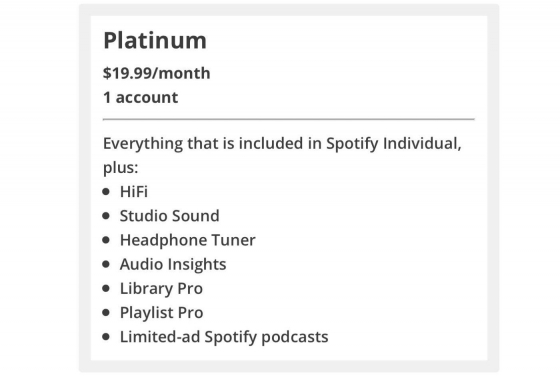
Task: Select the Playlist Pro feature item
Action: [161, 313]
